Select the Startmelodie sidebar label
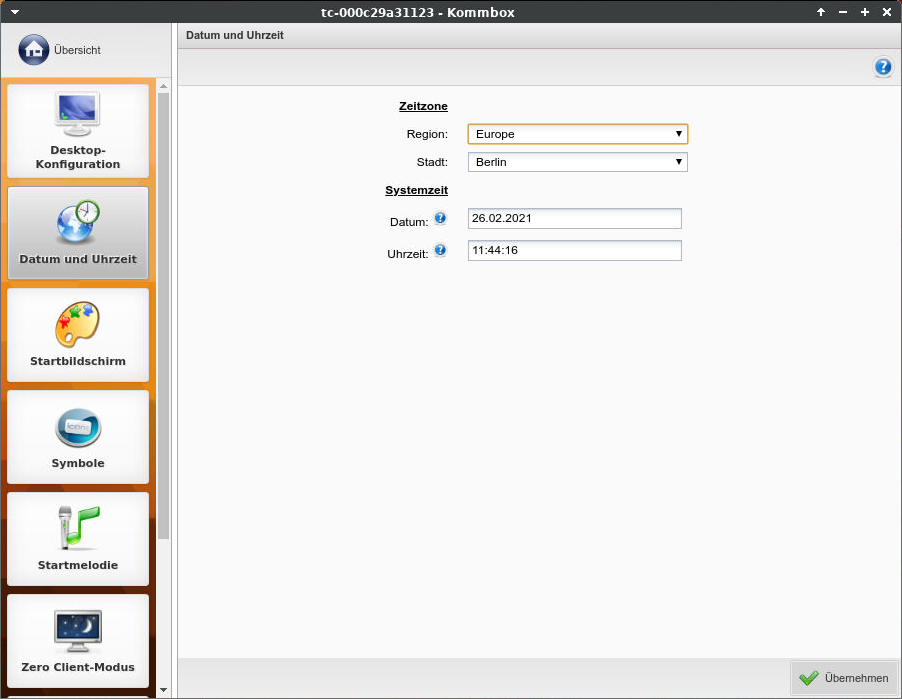Image resolution: width=902 pixels, height=699 pixels. click(78, 565)
